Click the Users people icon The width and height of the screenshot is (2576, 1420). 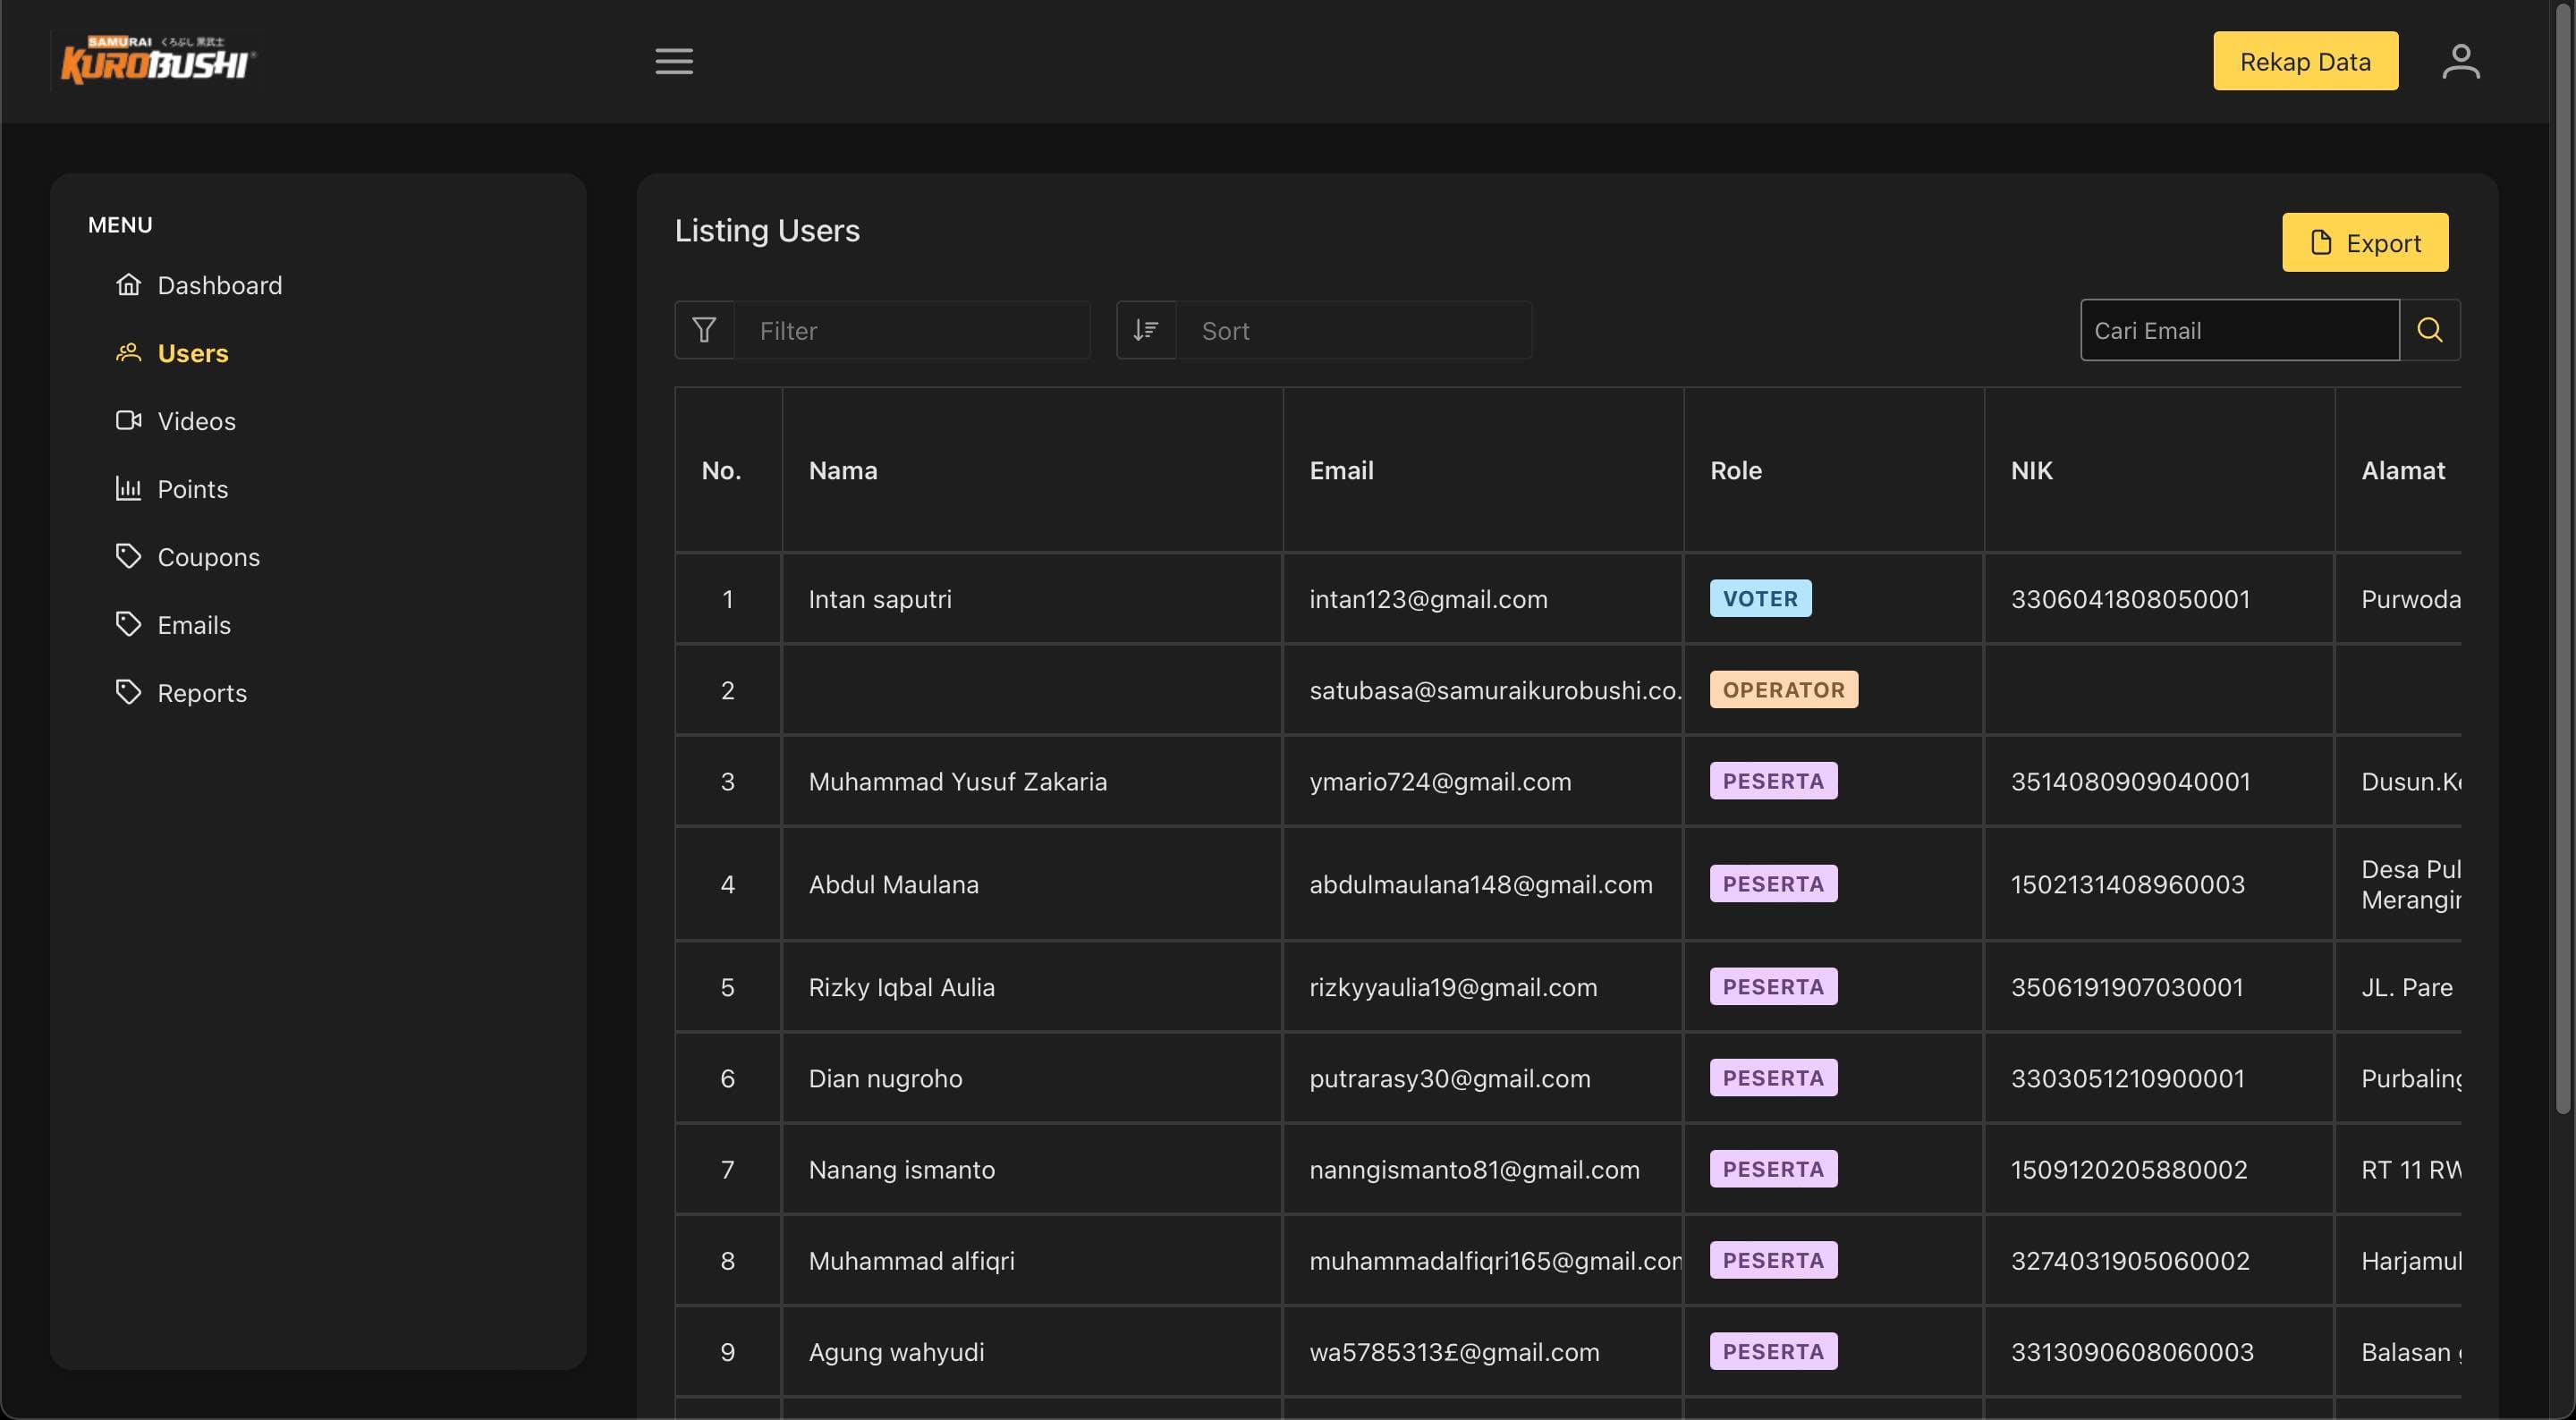point(128,353)
